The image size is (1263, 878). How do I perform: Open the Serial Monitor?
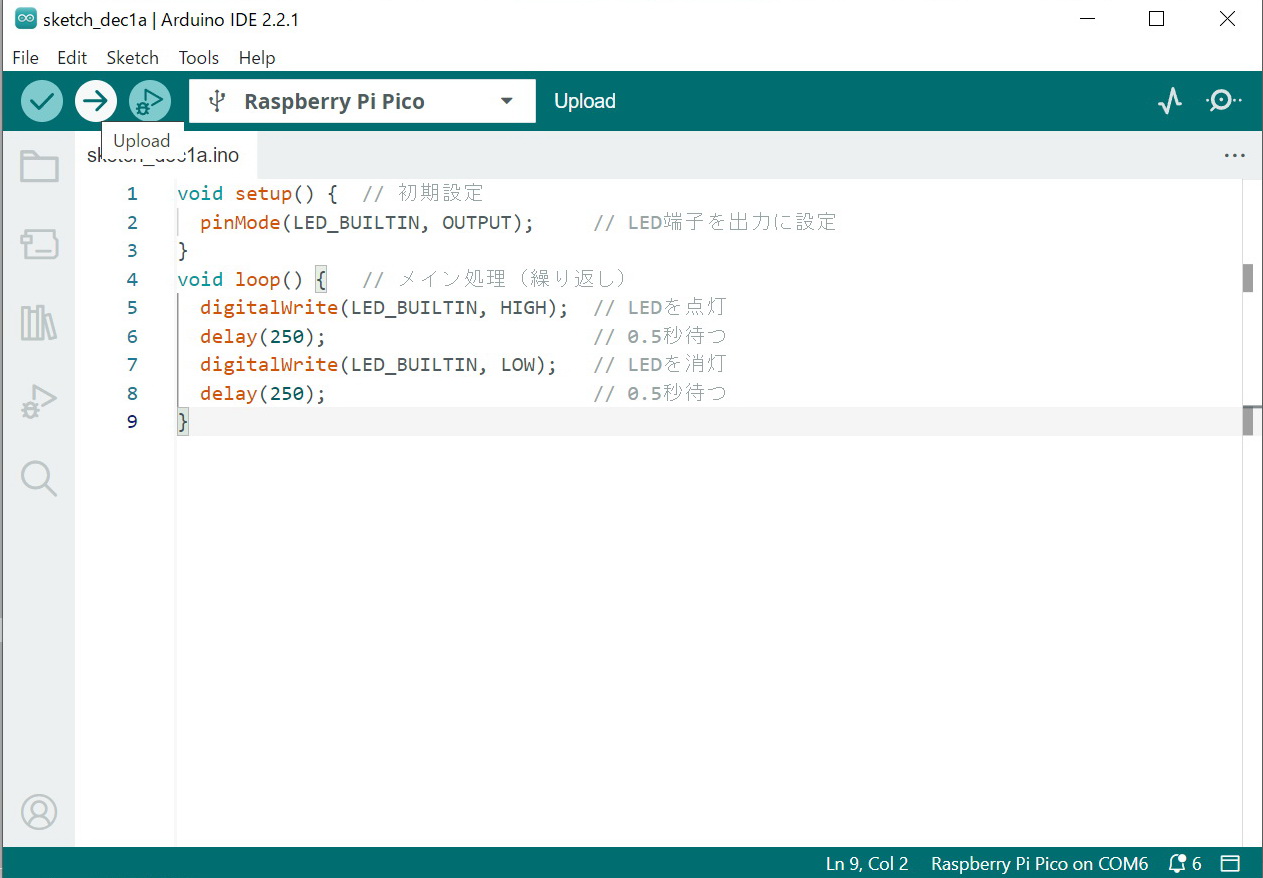point(1224,101)
